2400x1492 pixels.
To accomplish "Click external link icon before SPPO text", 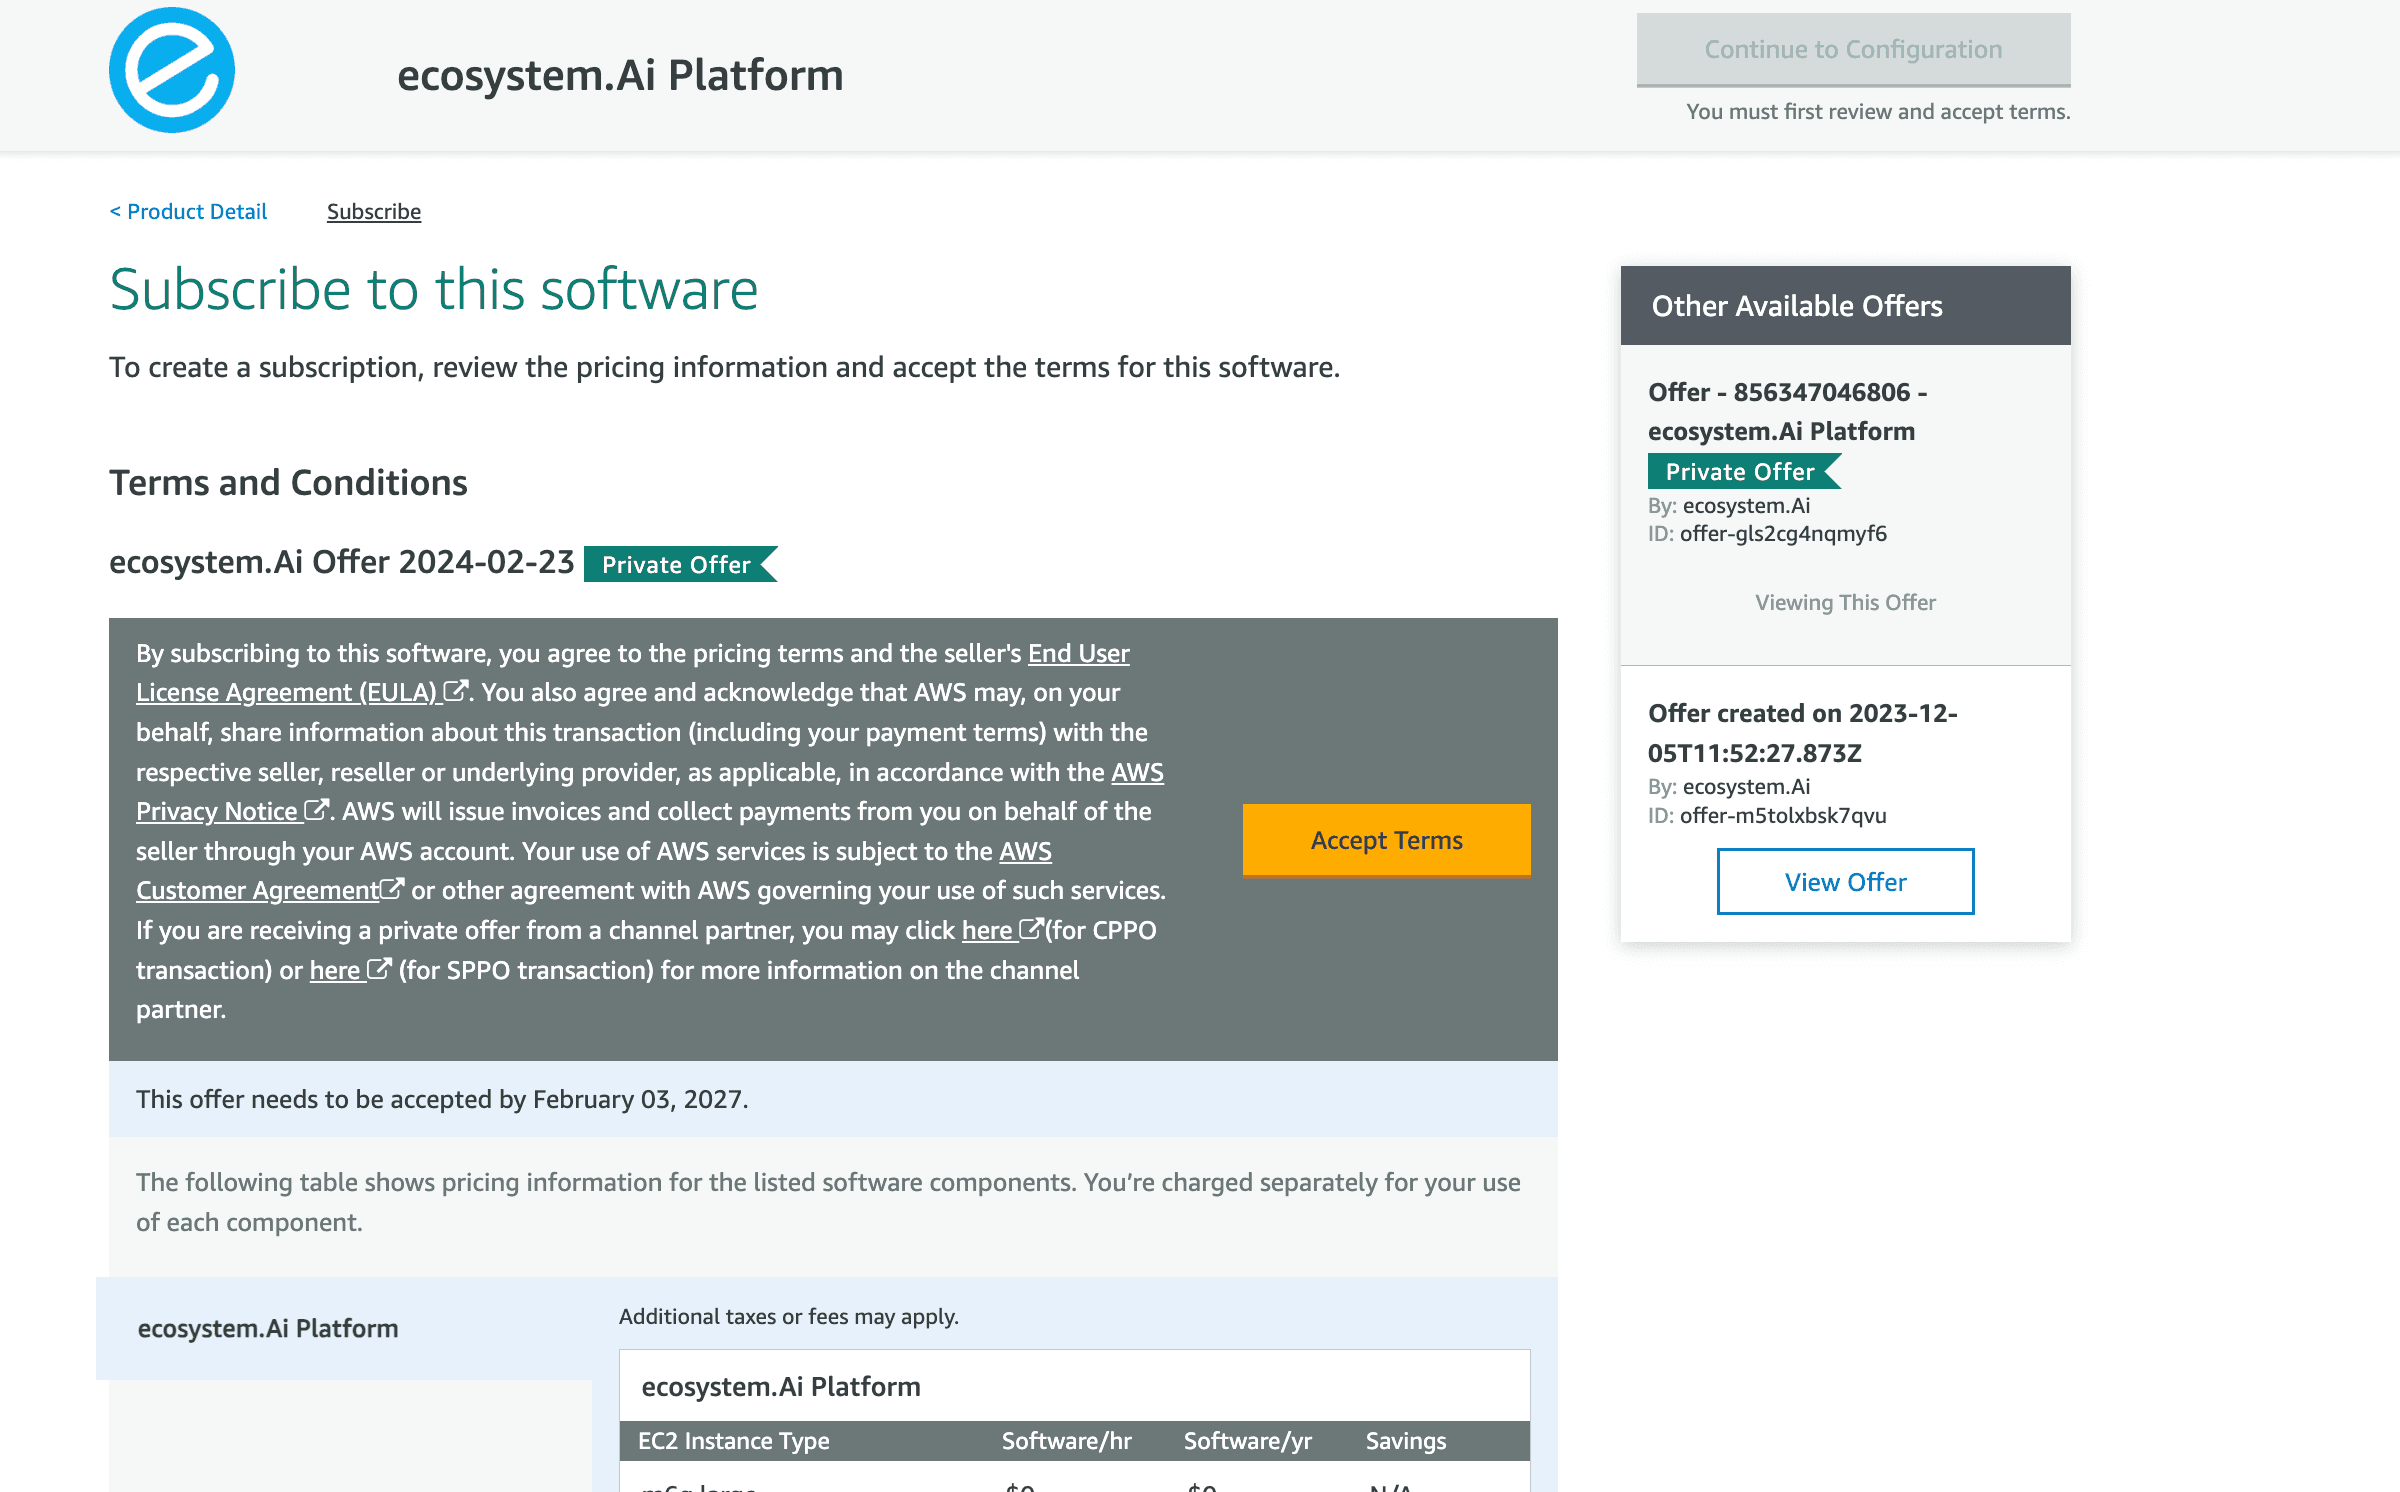I will point(379,968).
